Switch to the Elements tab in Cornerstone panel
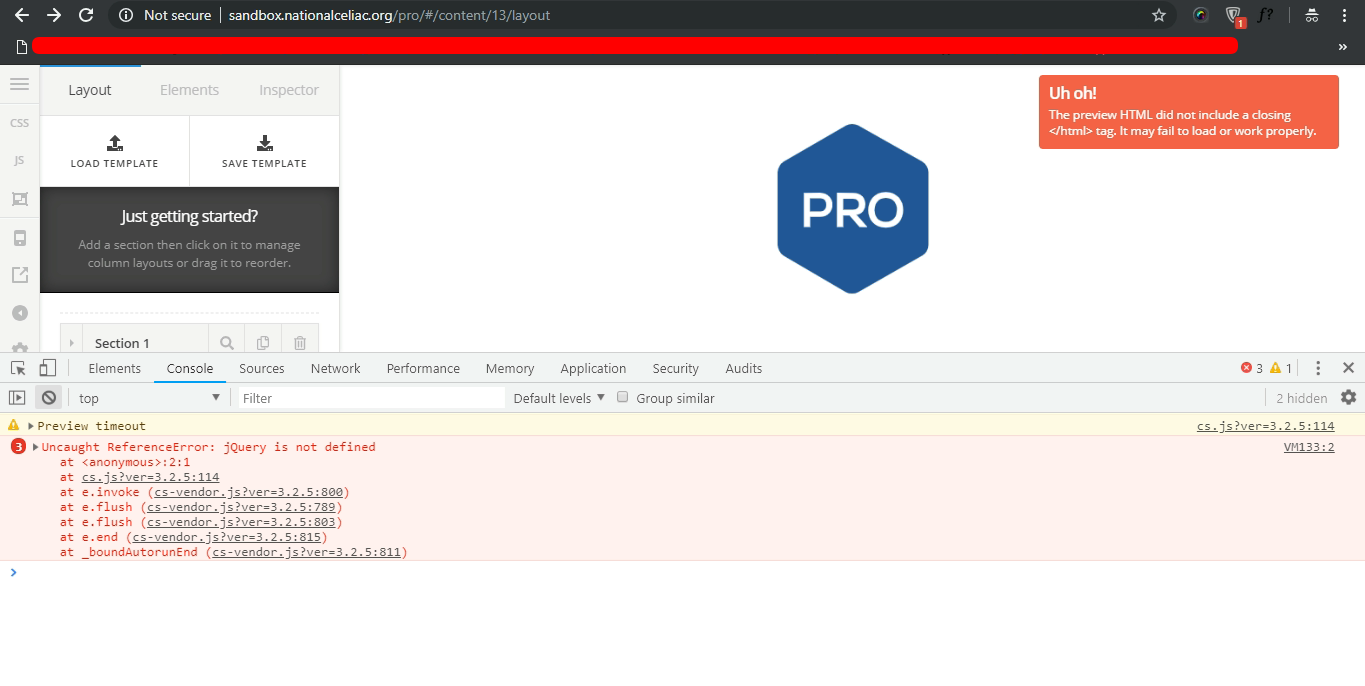 (x=189, y=90)
